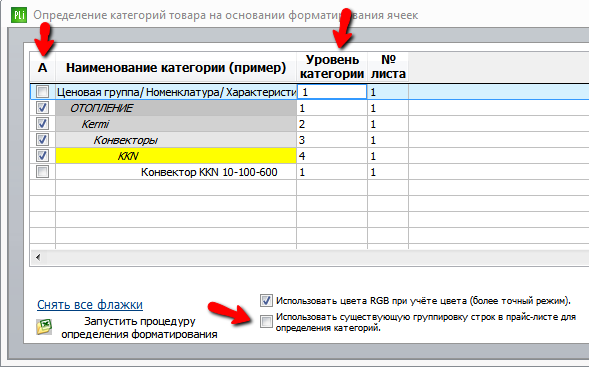Click the A column header
The width and height of the screenshot is (589, 367).
coord(42,68)
